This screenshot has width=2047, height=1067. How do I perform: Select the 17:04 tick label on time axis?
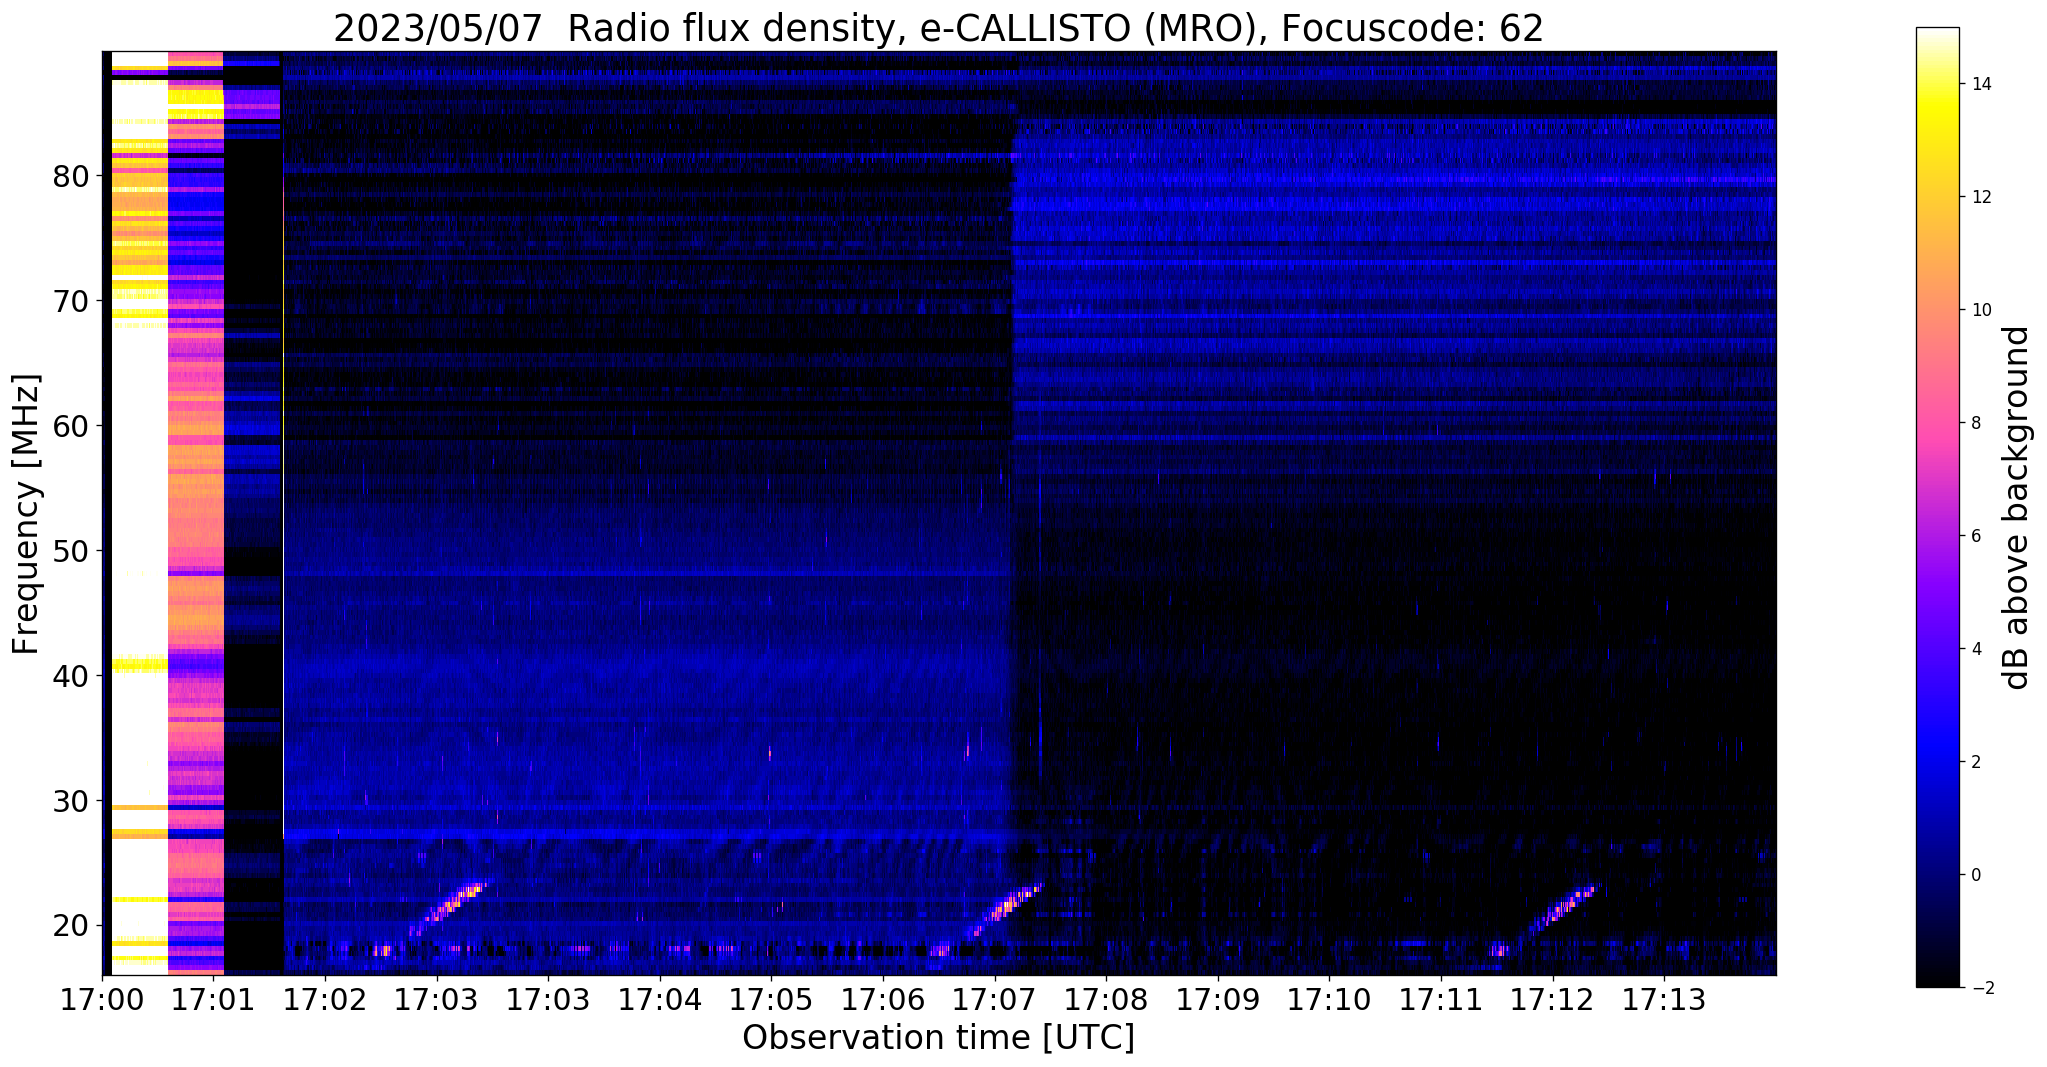[x=659, y=1000]
